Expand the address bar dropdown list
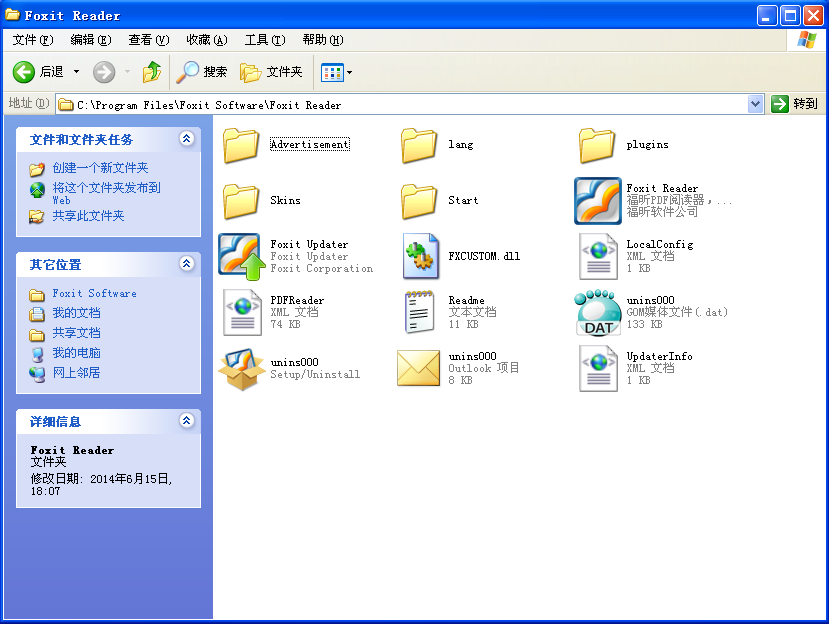Viewport: 829px width, 624px height. (755, 104)
